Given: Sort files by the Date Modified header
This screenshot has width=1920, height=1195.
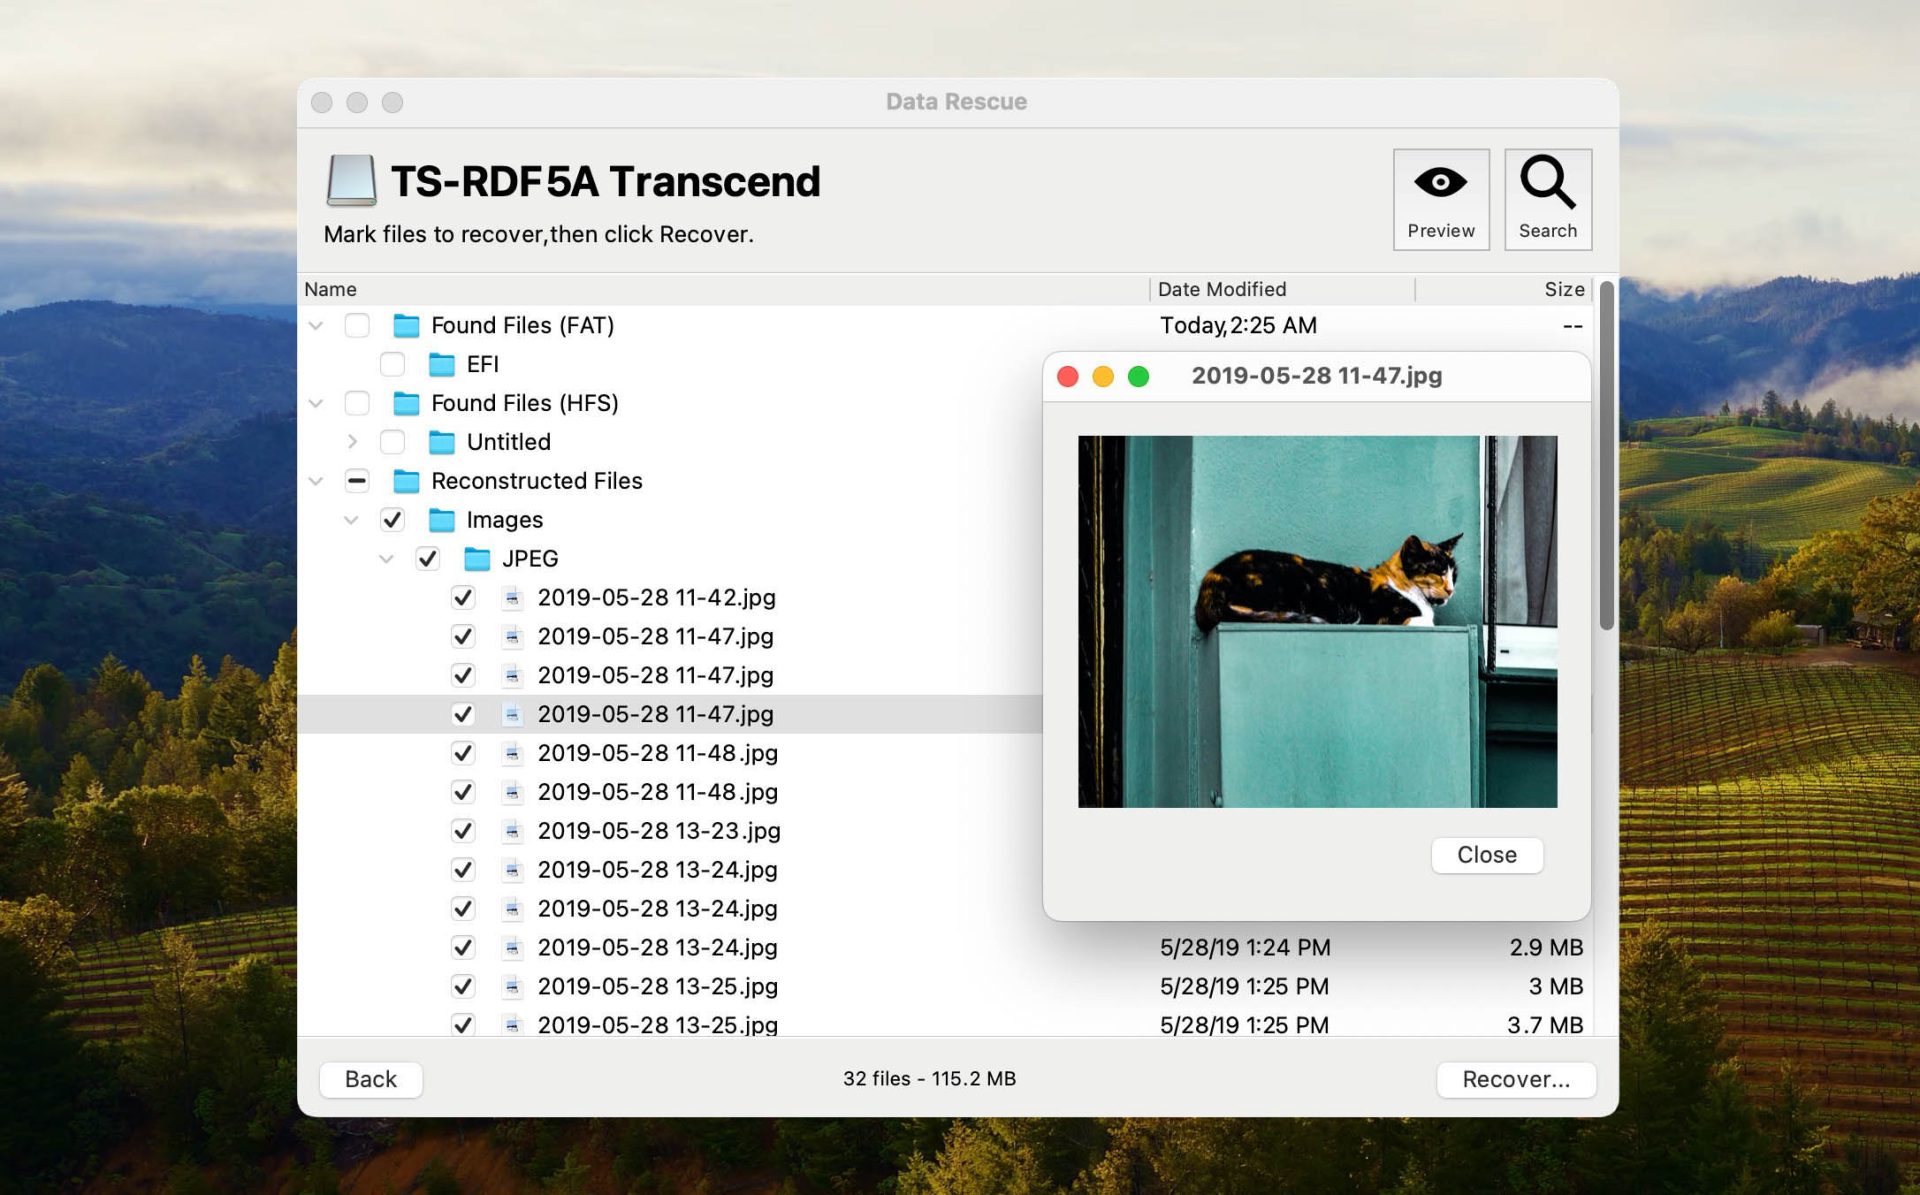Looking at the screenshot, I should (1222, 289).
